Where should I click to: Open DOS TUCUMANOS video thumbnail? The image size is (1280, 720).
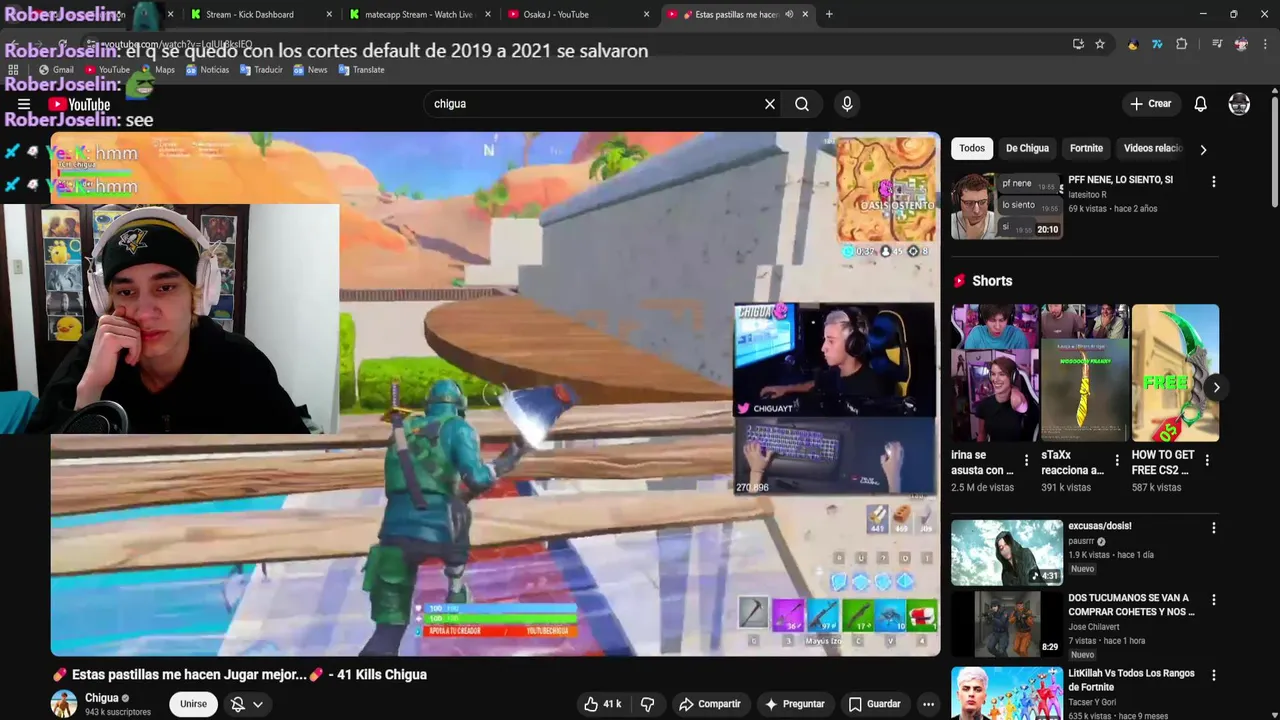pyautogui.click(x=1006, y=624)
